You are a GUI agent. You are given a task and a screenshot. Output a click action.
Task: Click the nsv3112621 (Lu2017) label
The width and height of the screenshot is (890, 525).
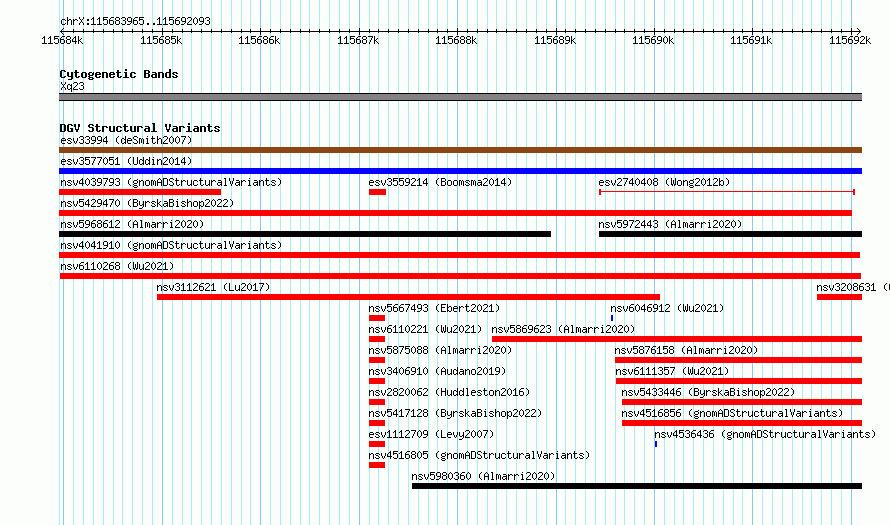click(x=213, y=287)
